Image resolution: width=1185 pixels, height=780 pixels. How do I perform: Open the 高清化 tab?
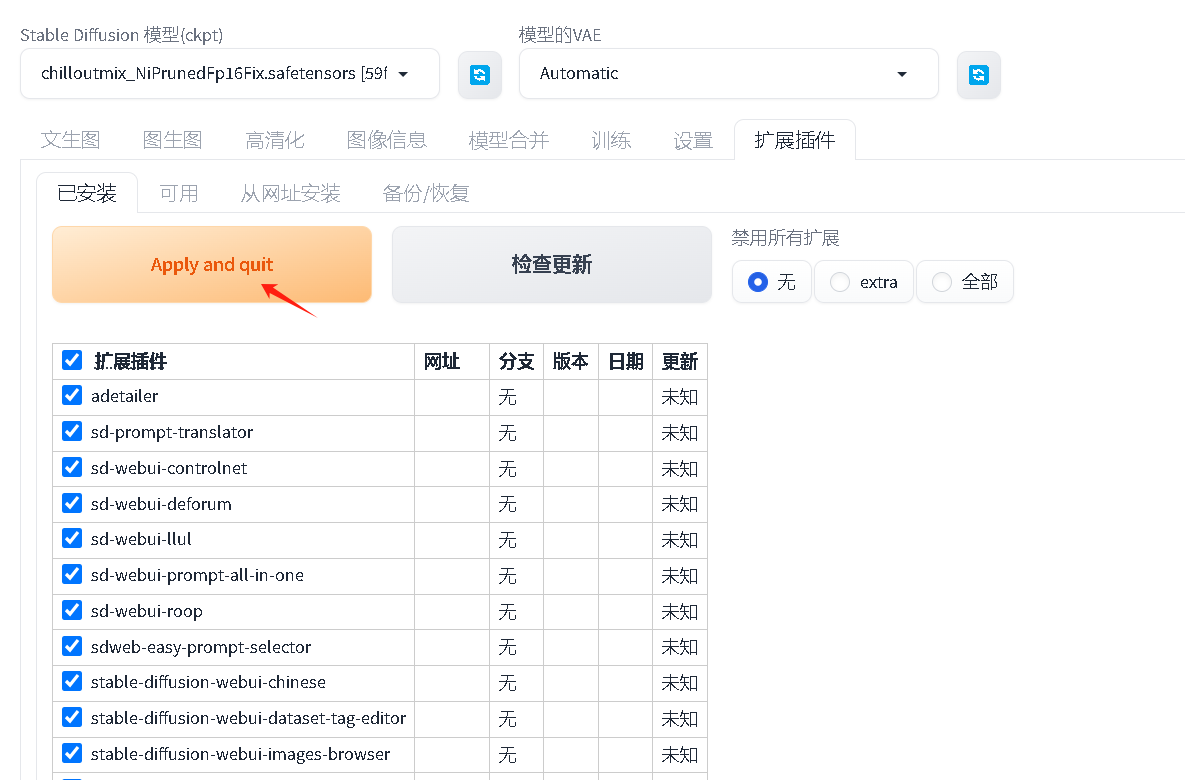[x=275, y=140]
